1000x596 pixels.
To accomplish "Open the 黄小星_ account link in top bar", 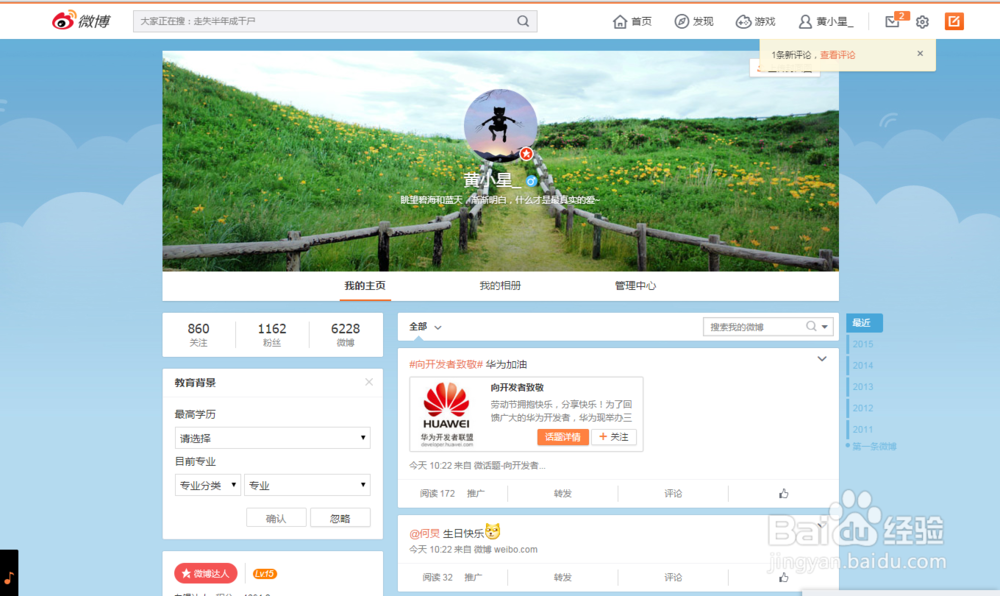I will [x=826, y=22].
